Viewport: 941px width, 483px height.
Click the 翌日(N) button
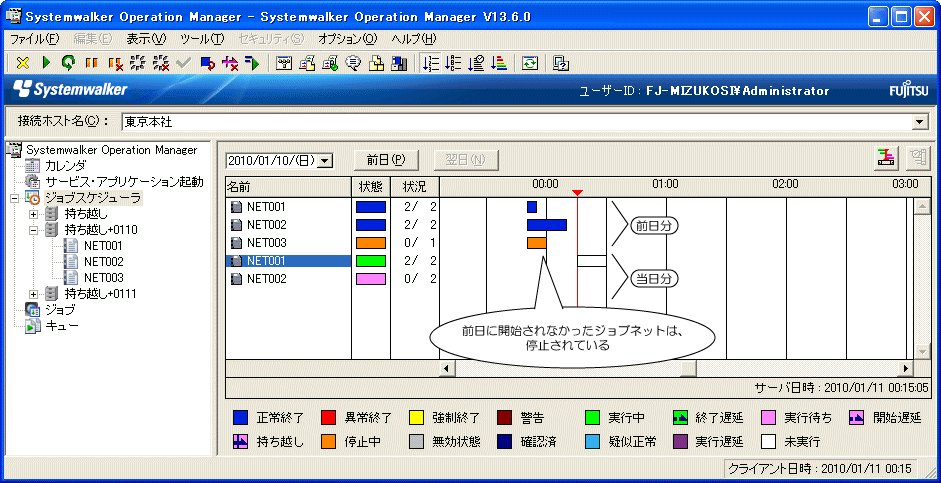[x=465, y=160]
